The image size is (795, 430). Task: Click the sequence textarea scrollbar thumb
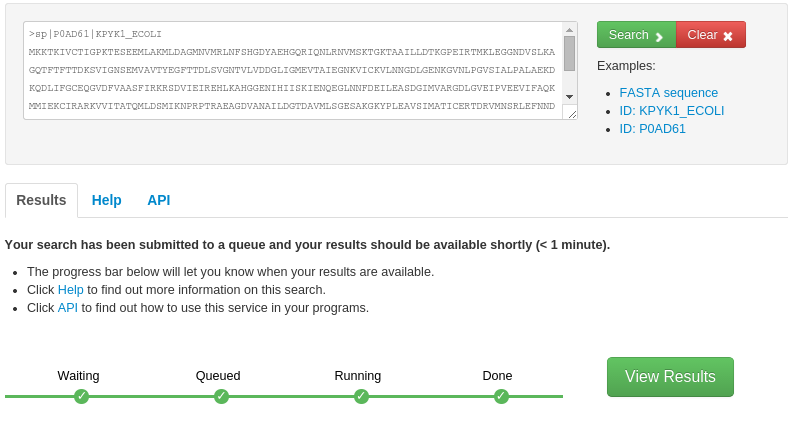point(569,53)
